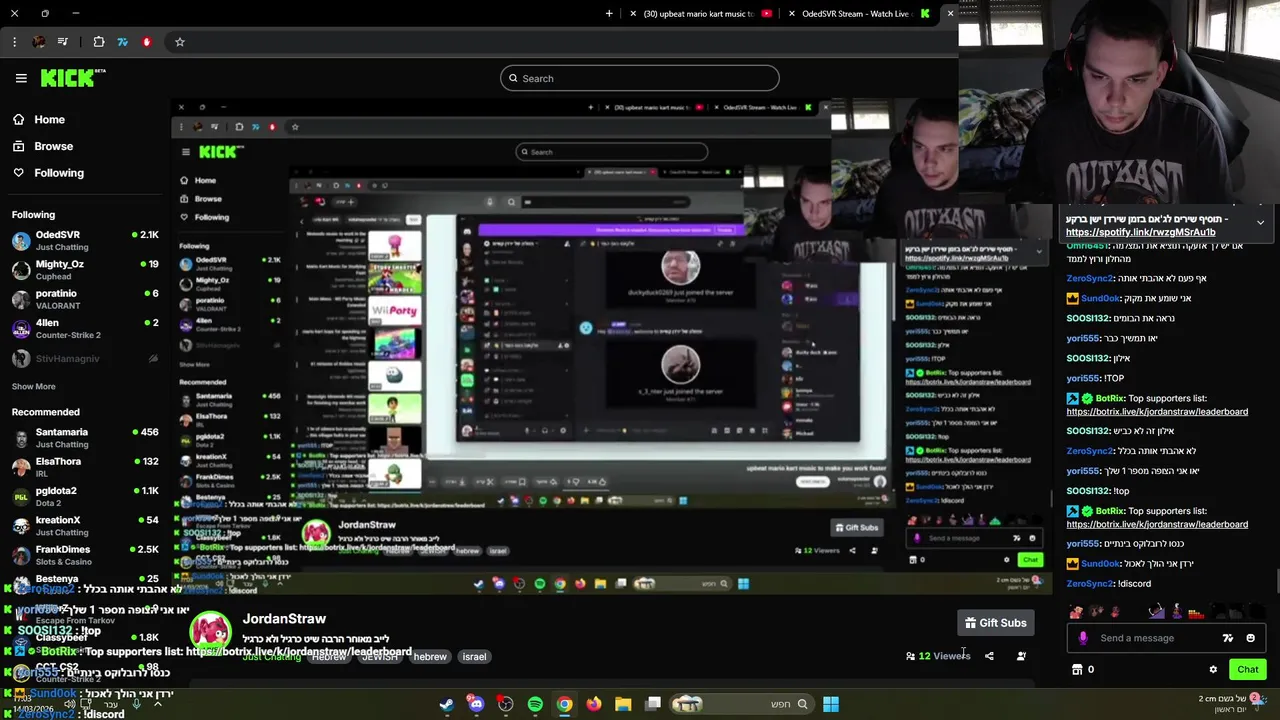Screen dimensions: 1280x720
Task: Open offline StiviHamagniv channel
Action: tap(85, 358)
